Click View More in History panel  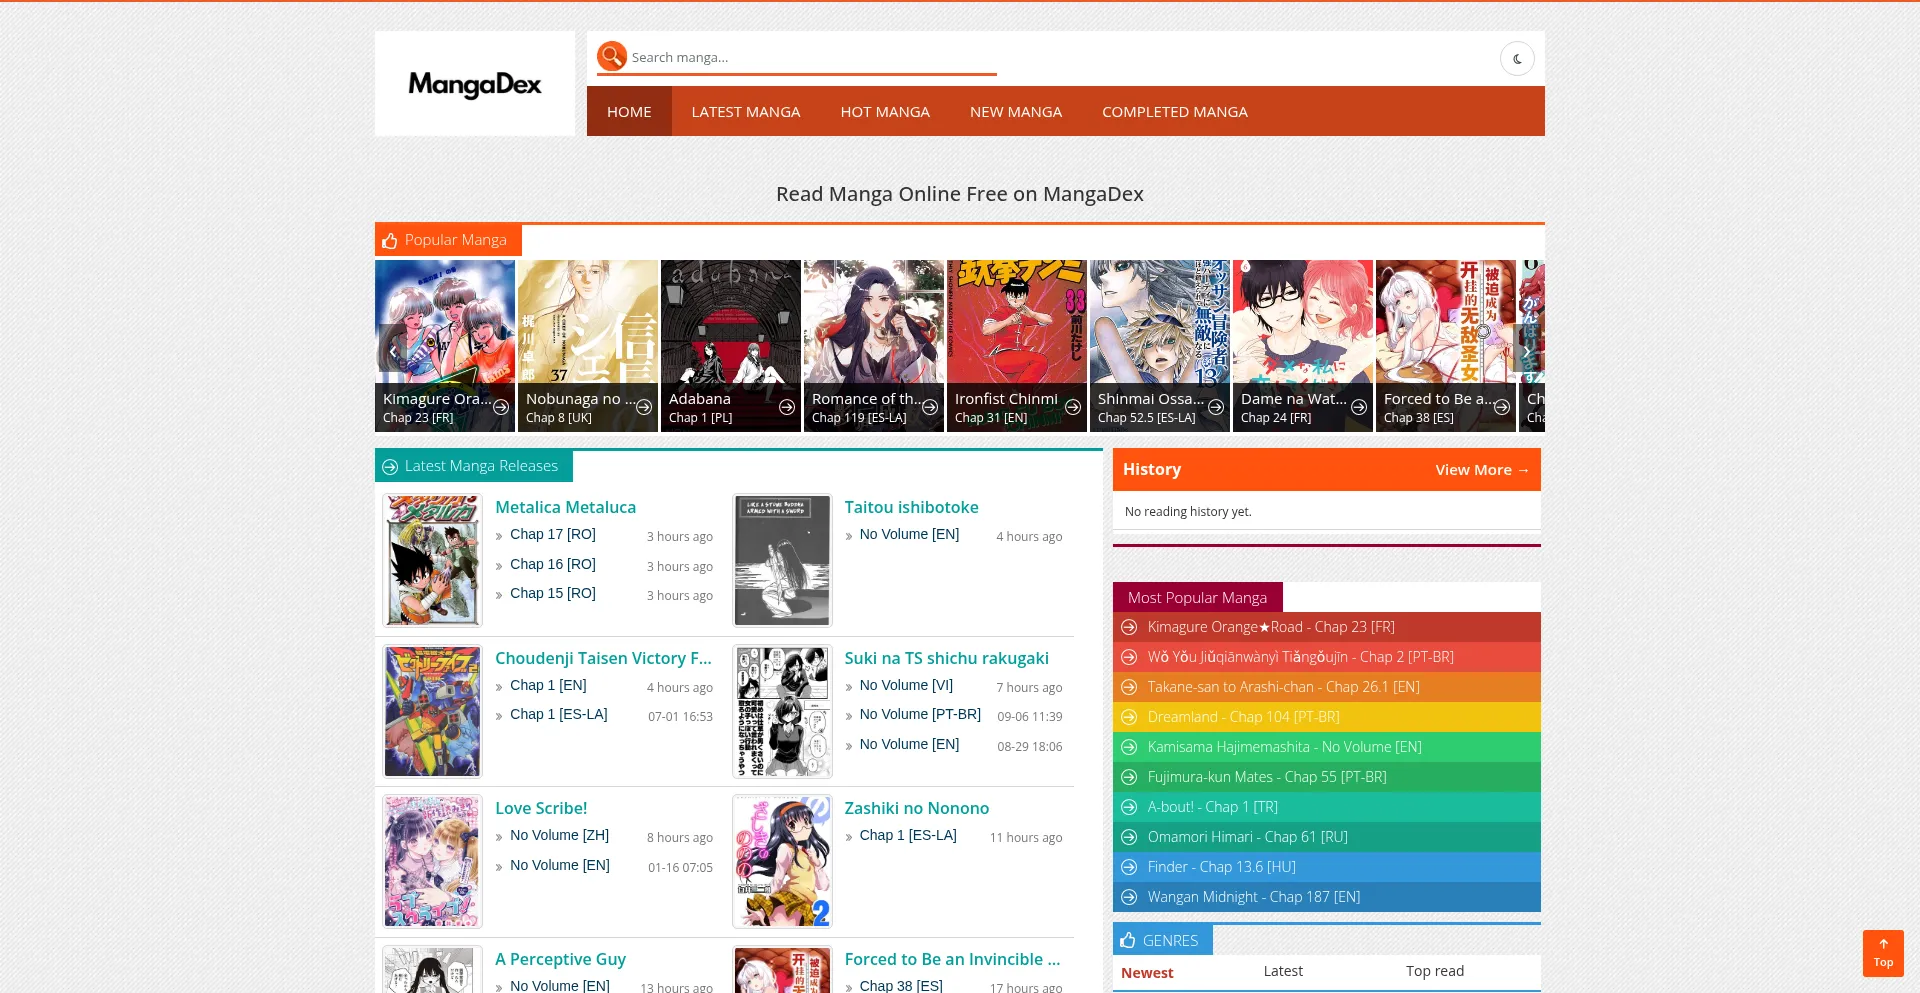(x=1482, y=470)
